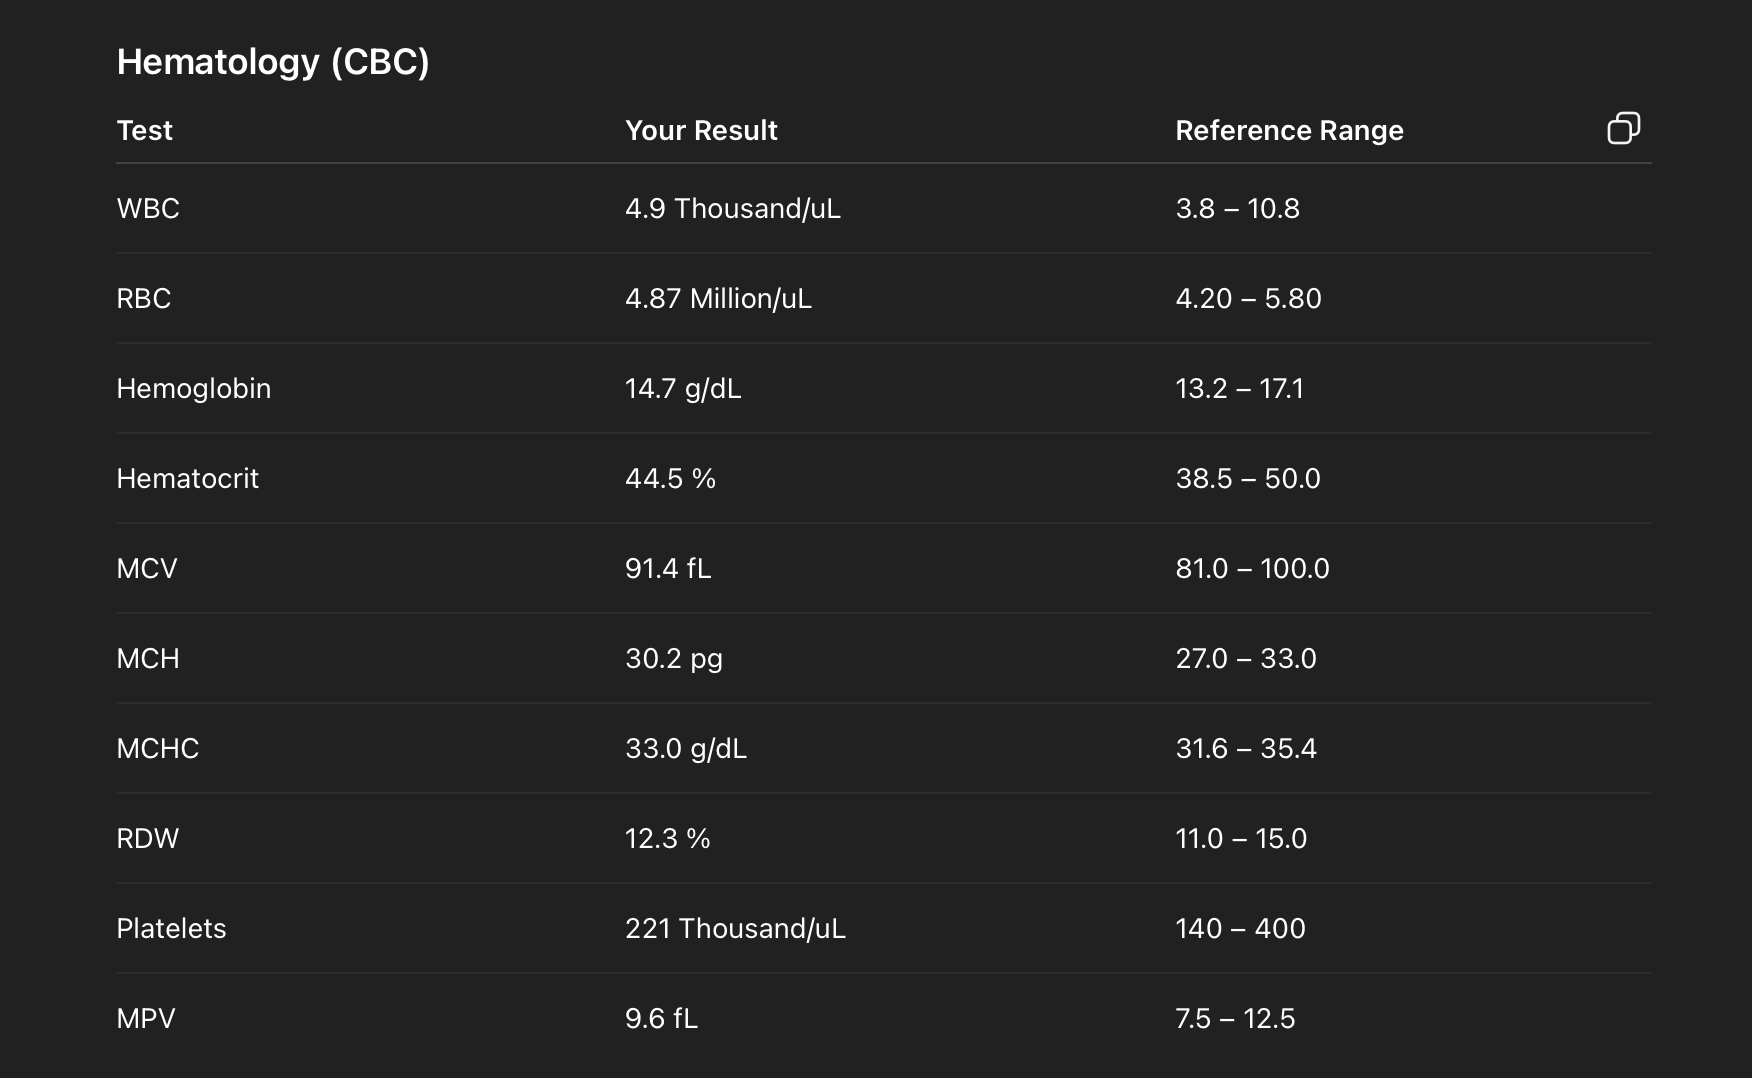Image resolution: width=1752 pixels, height=1078 pixels.
Task: Click the Your Result column header
Action: 701,130
